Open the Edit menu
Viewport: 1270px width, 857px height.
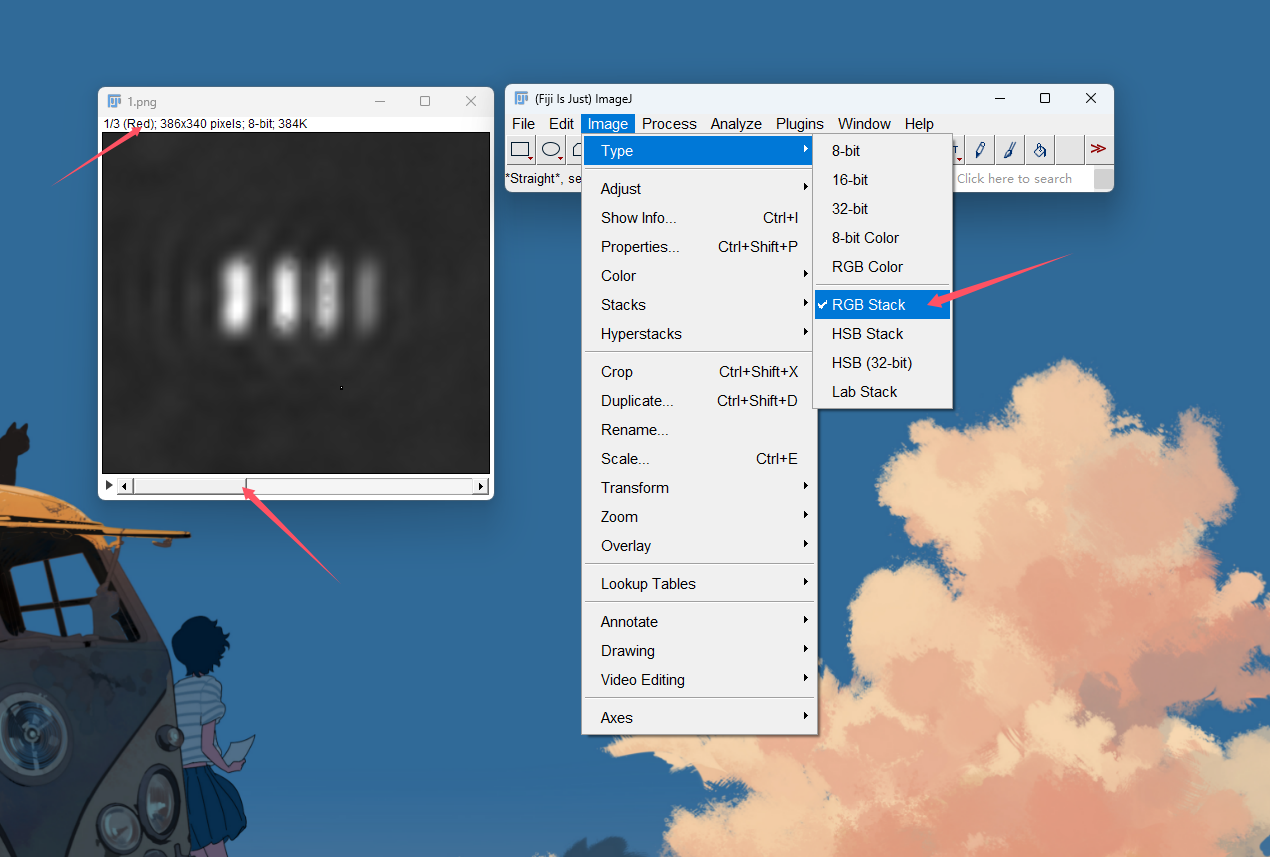[561, 124]
